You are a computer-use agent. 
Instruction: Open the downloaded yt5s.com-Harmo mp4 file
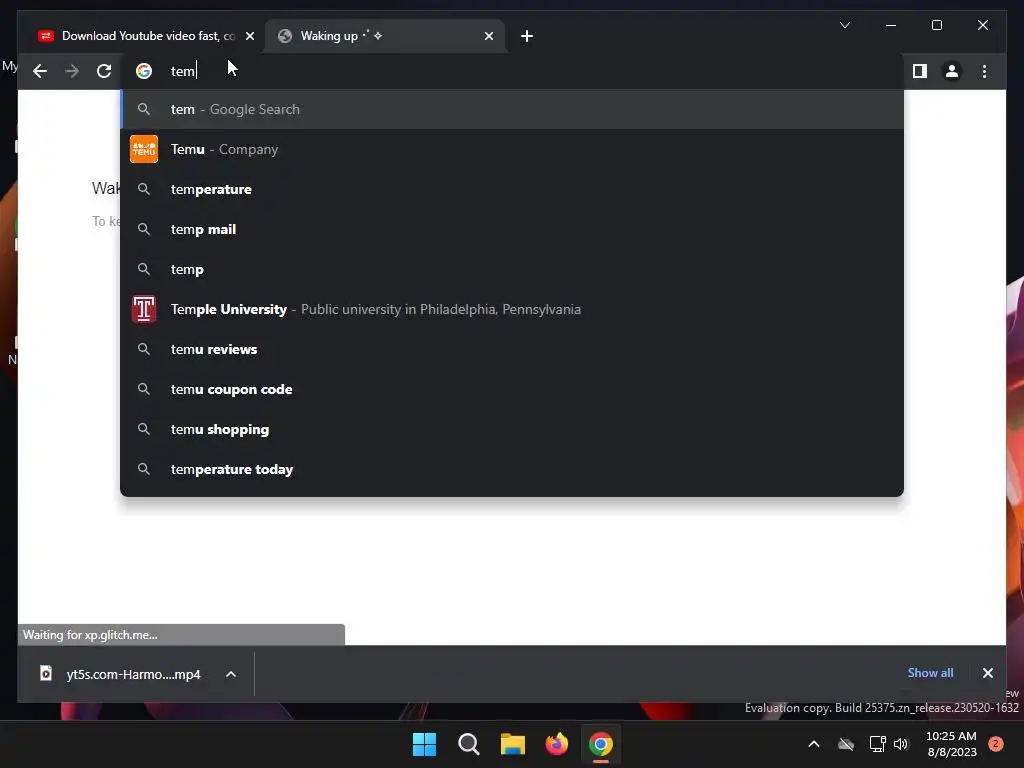[133, 675]
